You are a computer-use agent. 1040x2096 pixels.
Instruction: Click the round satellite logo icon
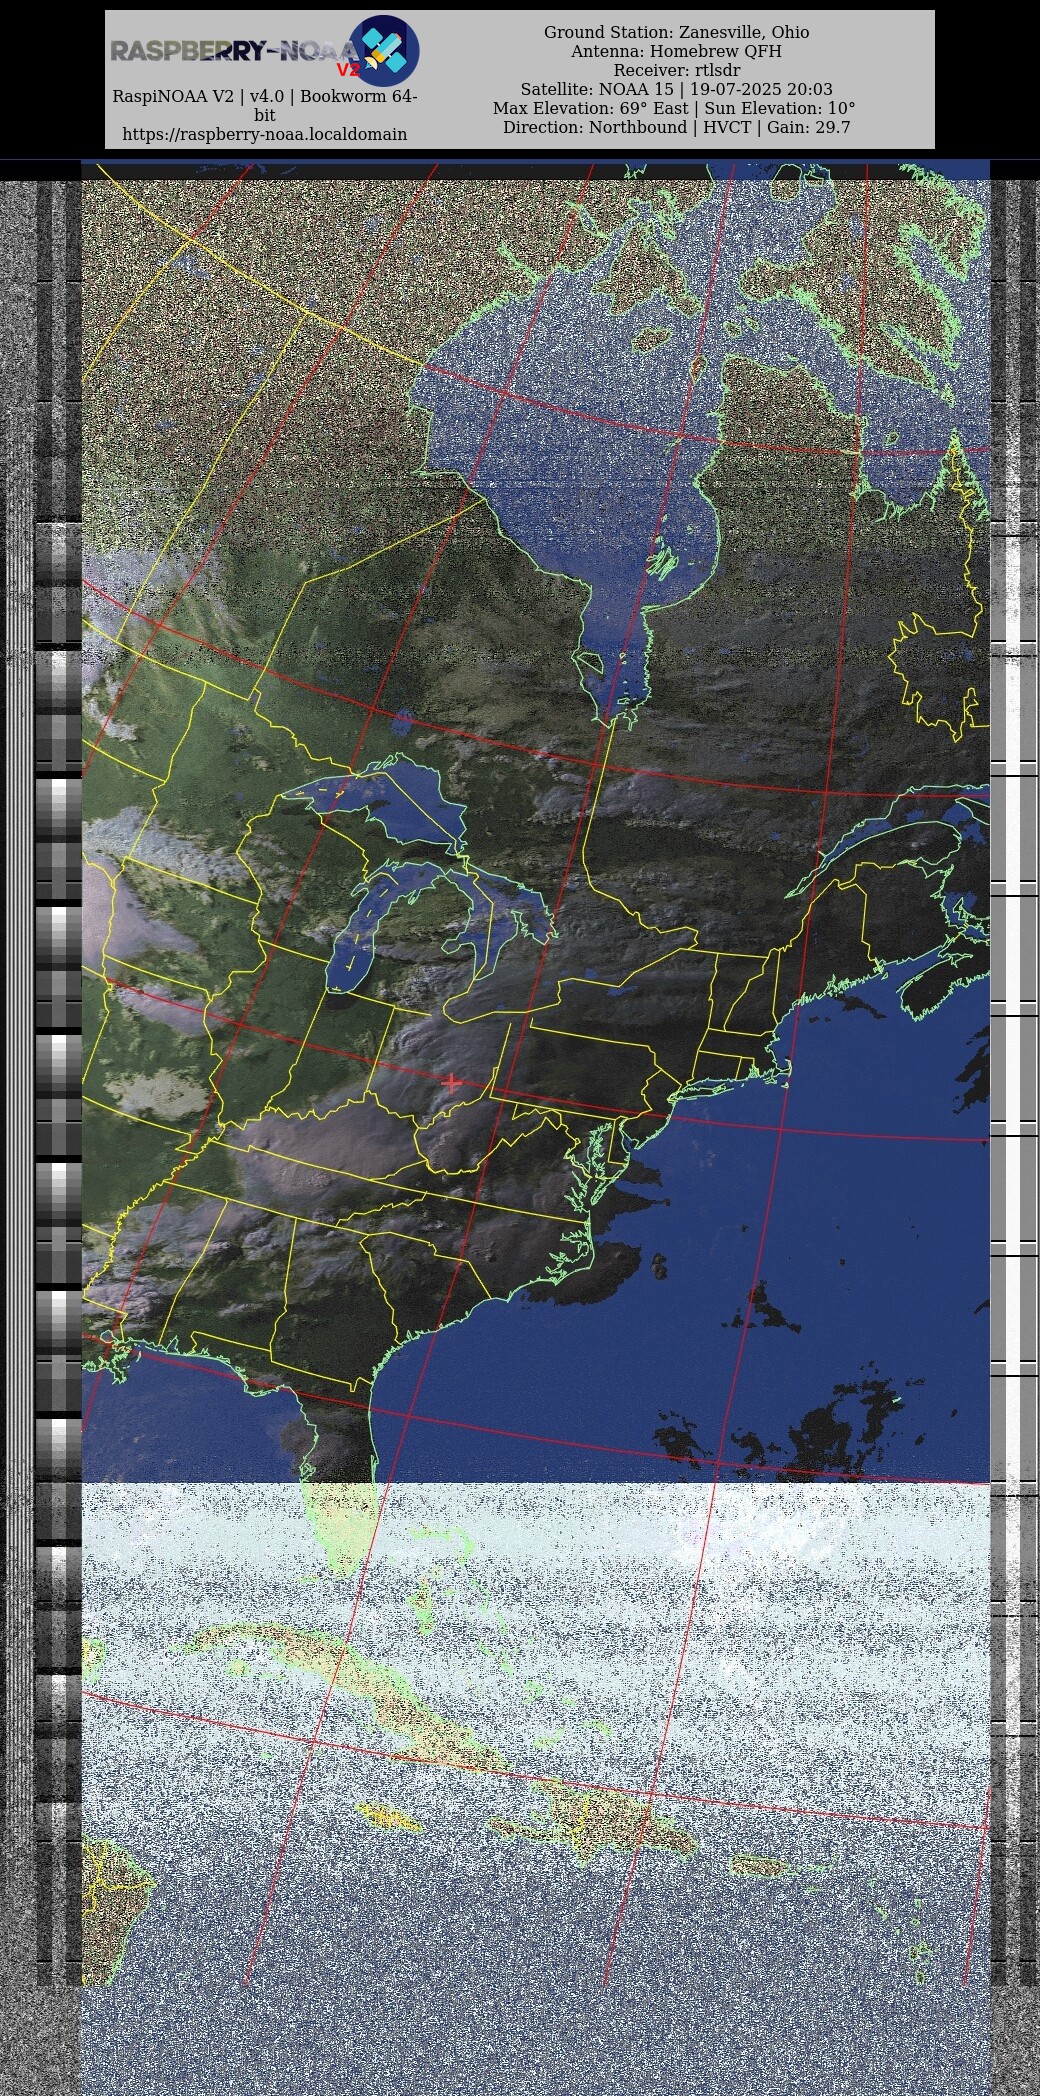pyautogui.click(x=384, y=50)
